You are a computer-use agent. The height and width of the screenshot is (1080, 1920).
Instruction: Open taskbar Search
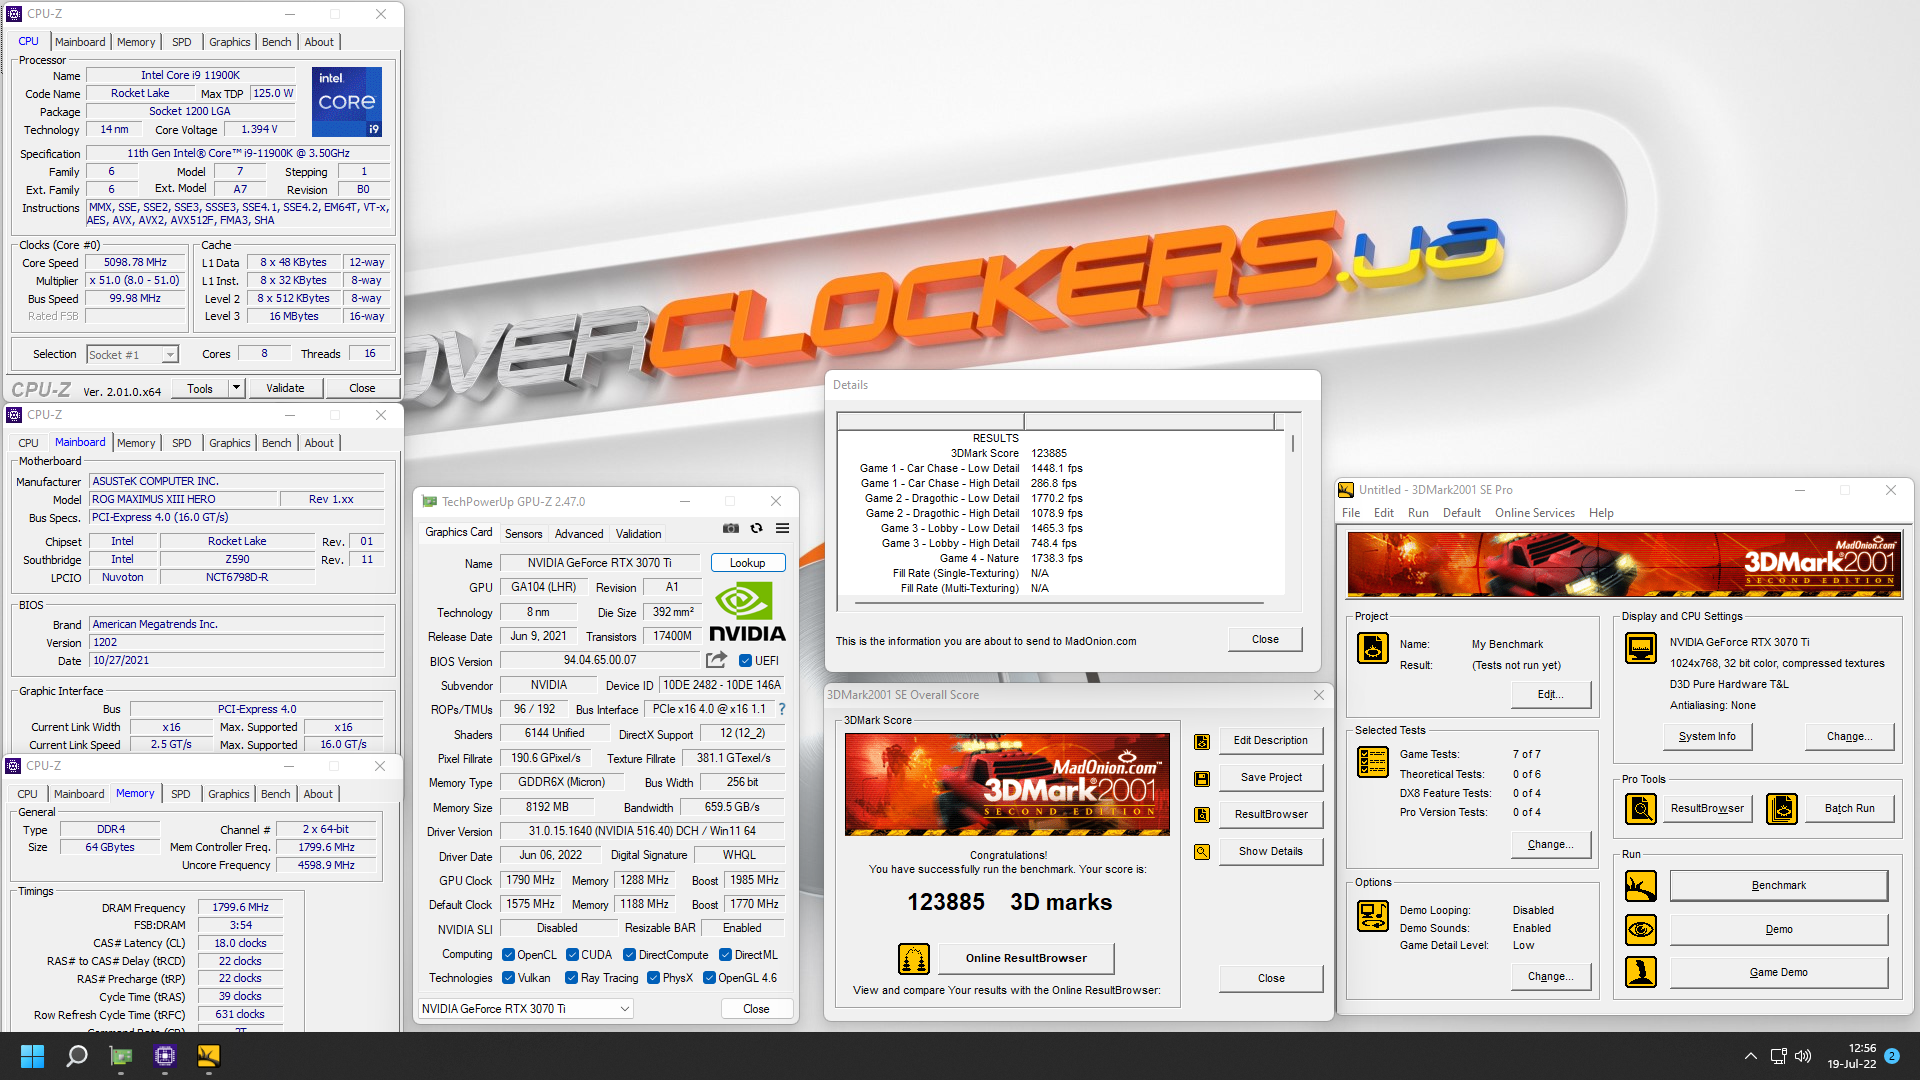click(76, 1056)
